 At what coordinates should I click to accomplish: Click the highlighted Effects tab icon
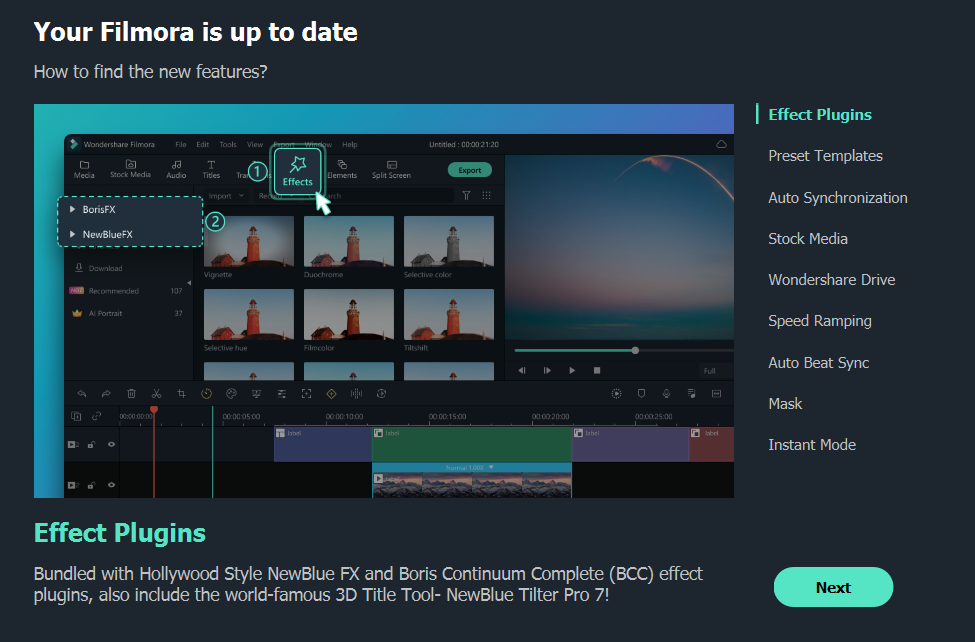pos(298,171)
